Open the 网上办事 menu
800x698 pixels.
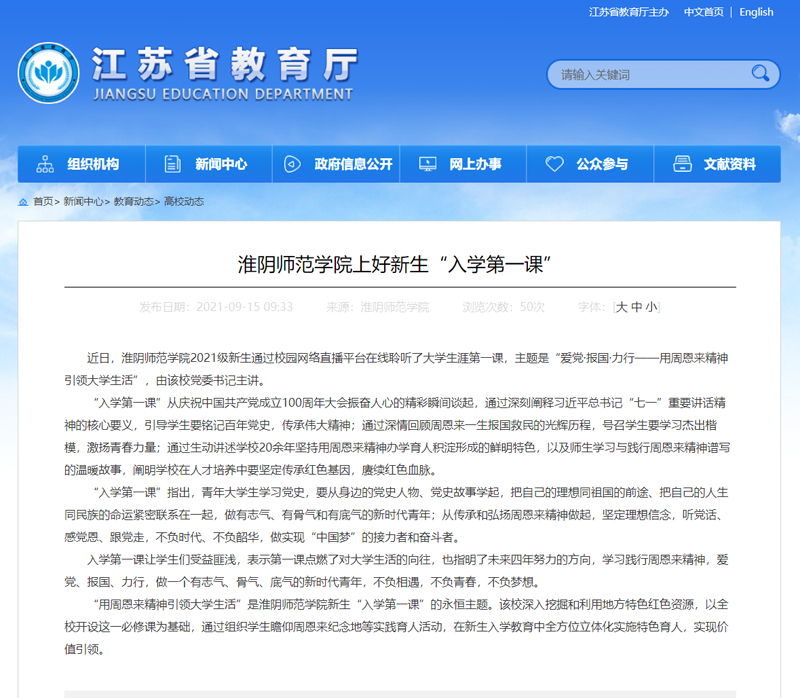point(463,164)
